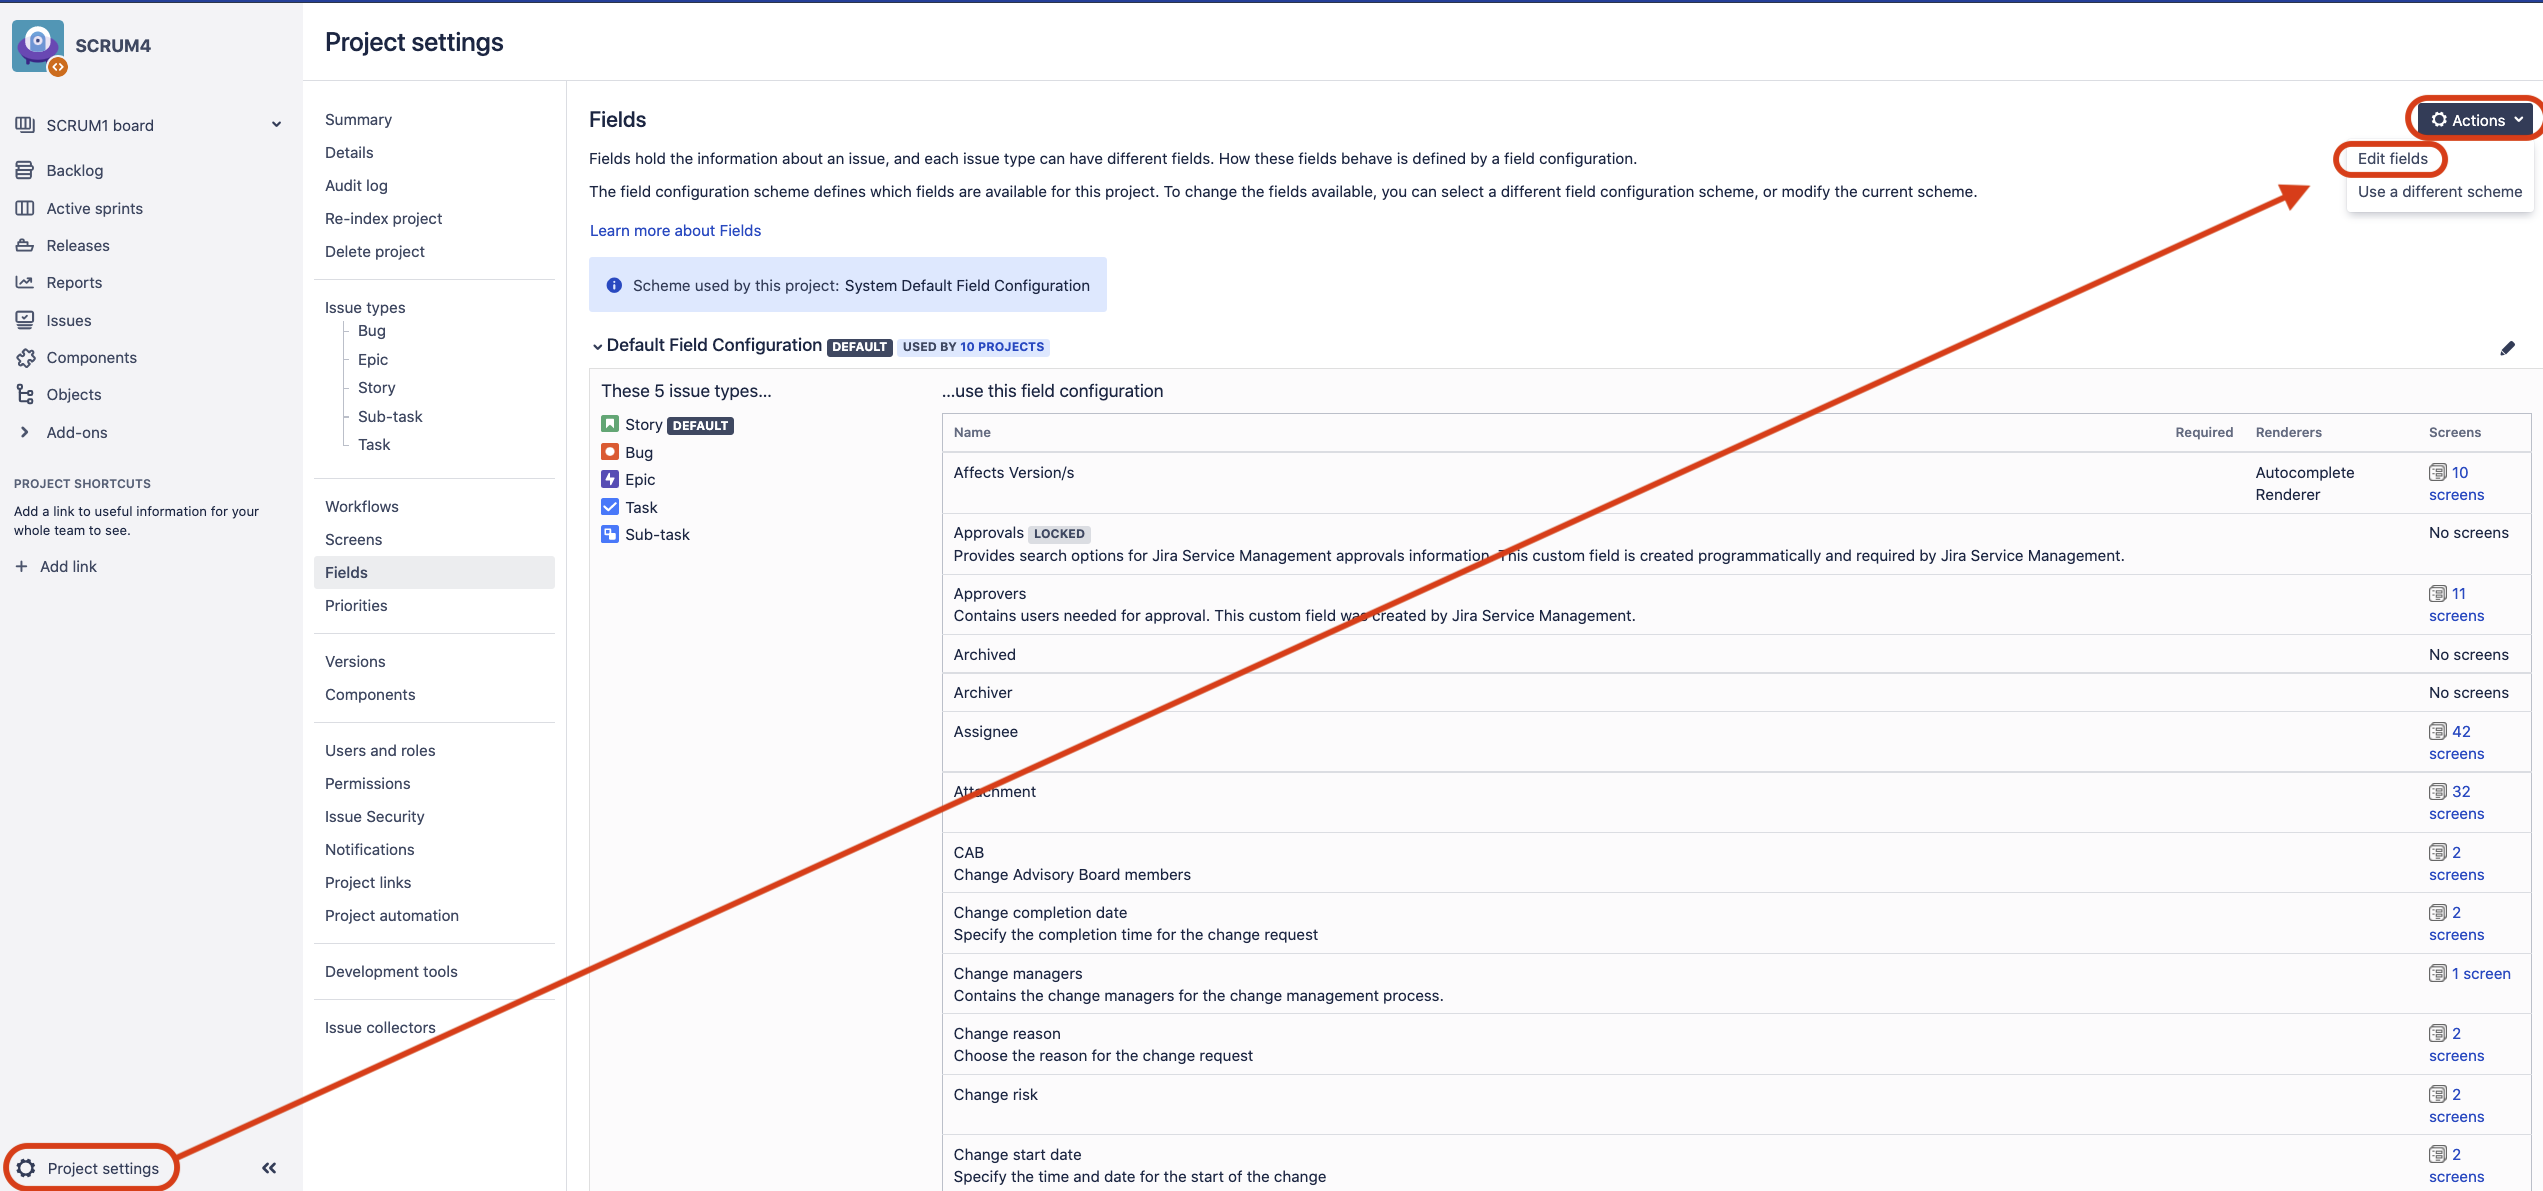Viewport: 2543px width, 1191px height.
Task: Choose Edit fields from Actions menu
Action: click(2392, 158)
